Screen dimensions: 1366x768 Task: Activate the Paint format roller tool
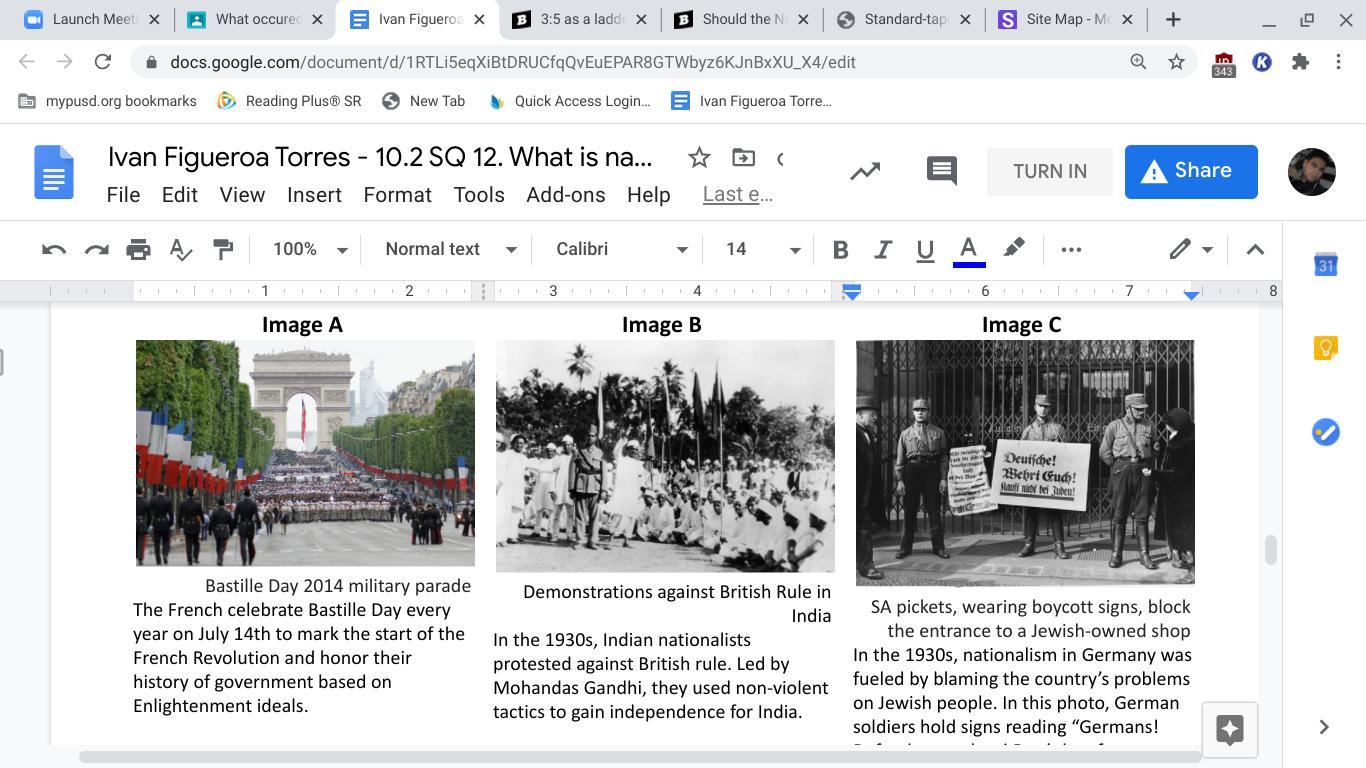pyautogui.click(x=223, y=249)
